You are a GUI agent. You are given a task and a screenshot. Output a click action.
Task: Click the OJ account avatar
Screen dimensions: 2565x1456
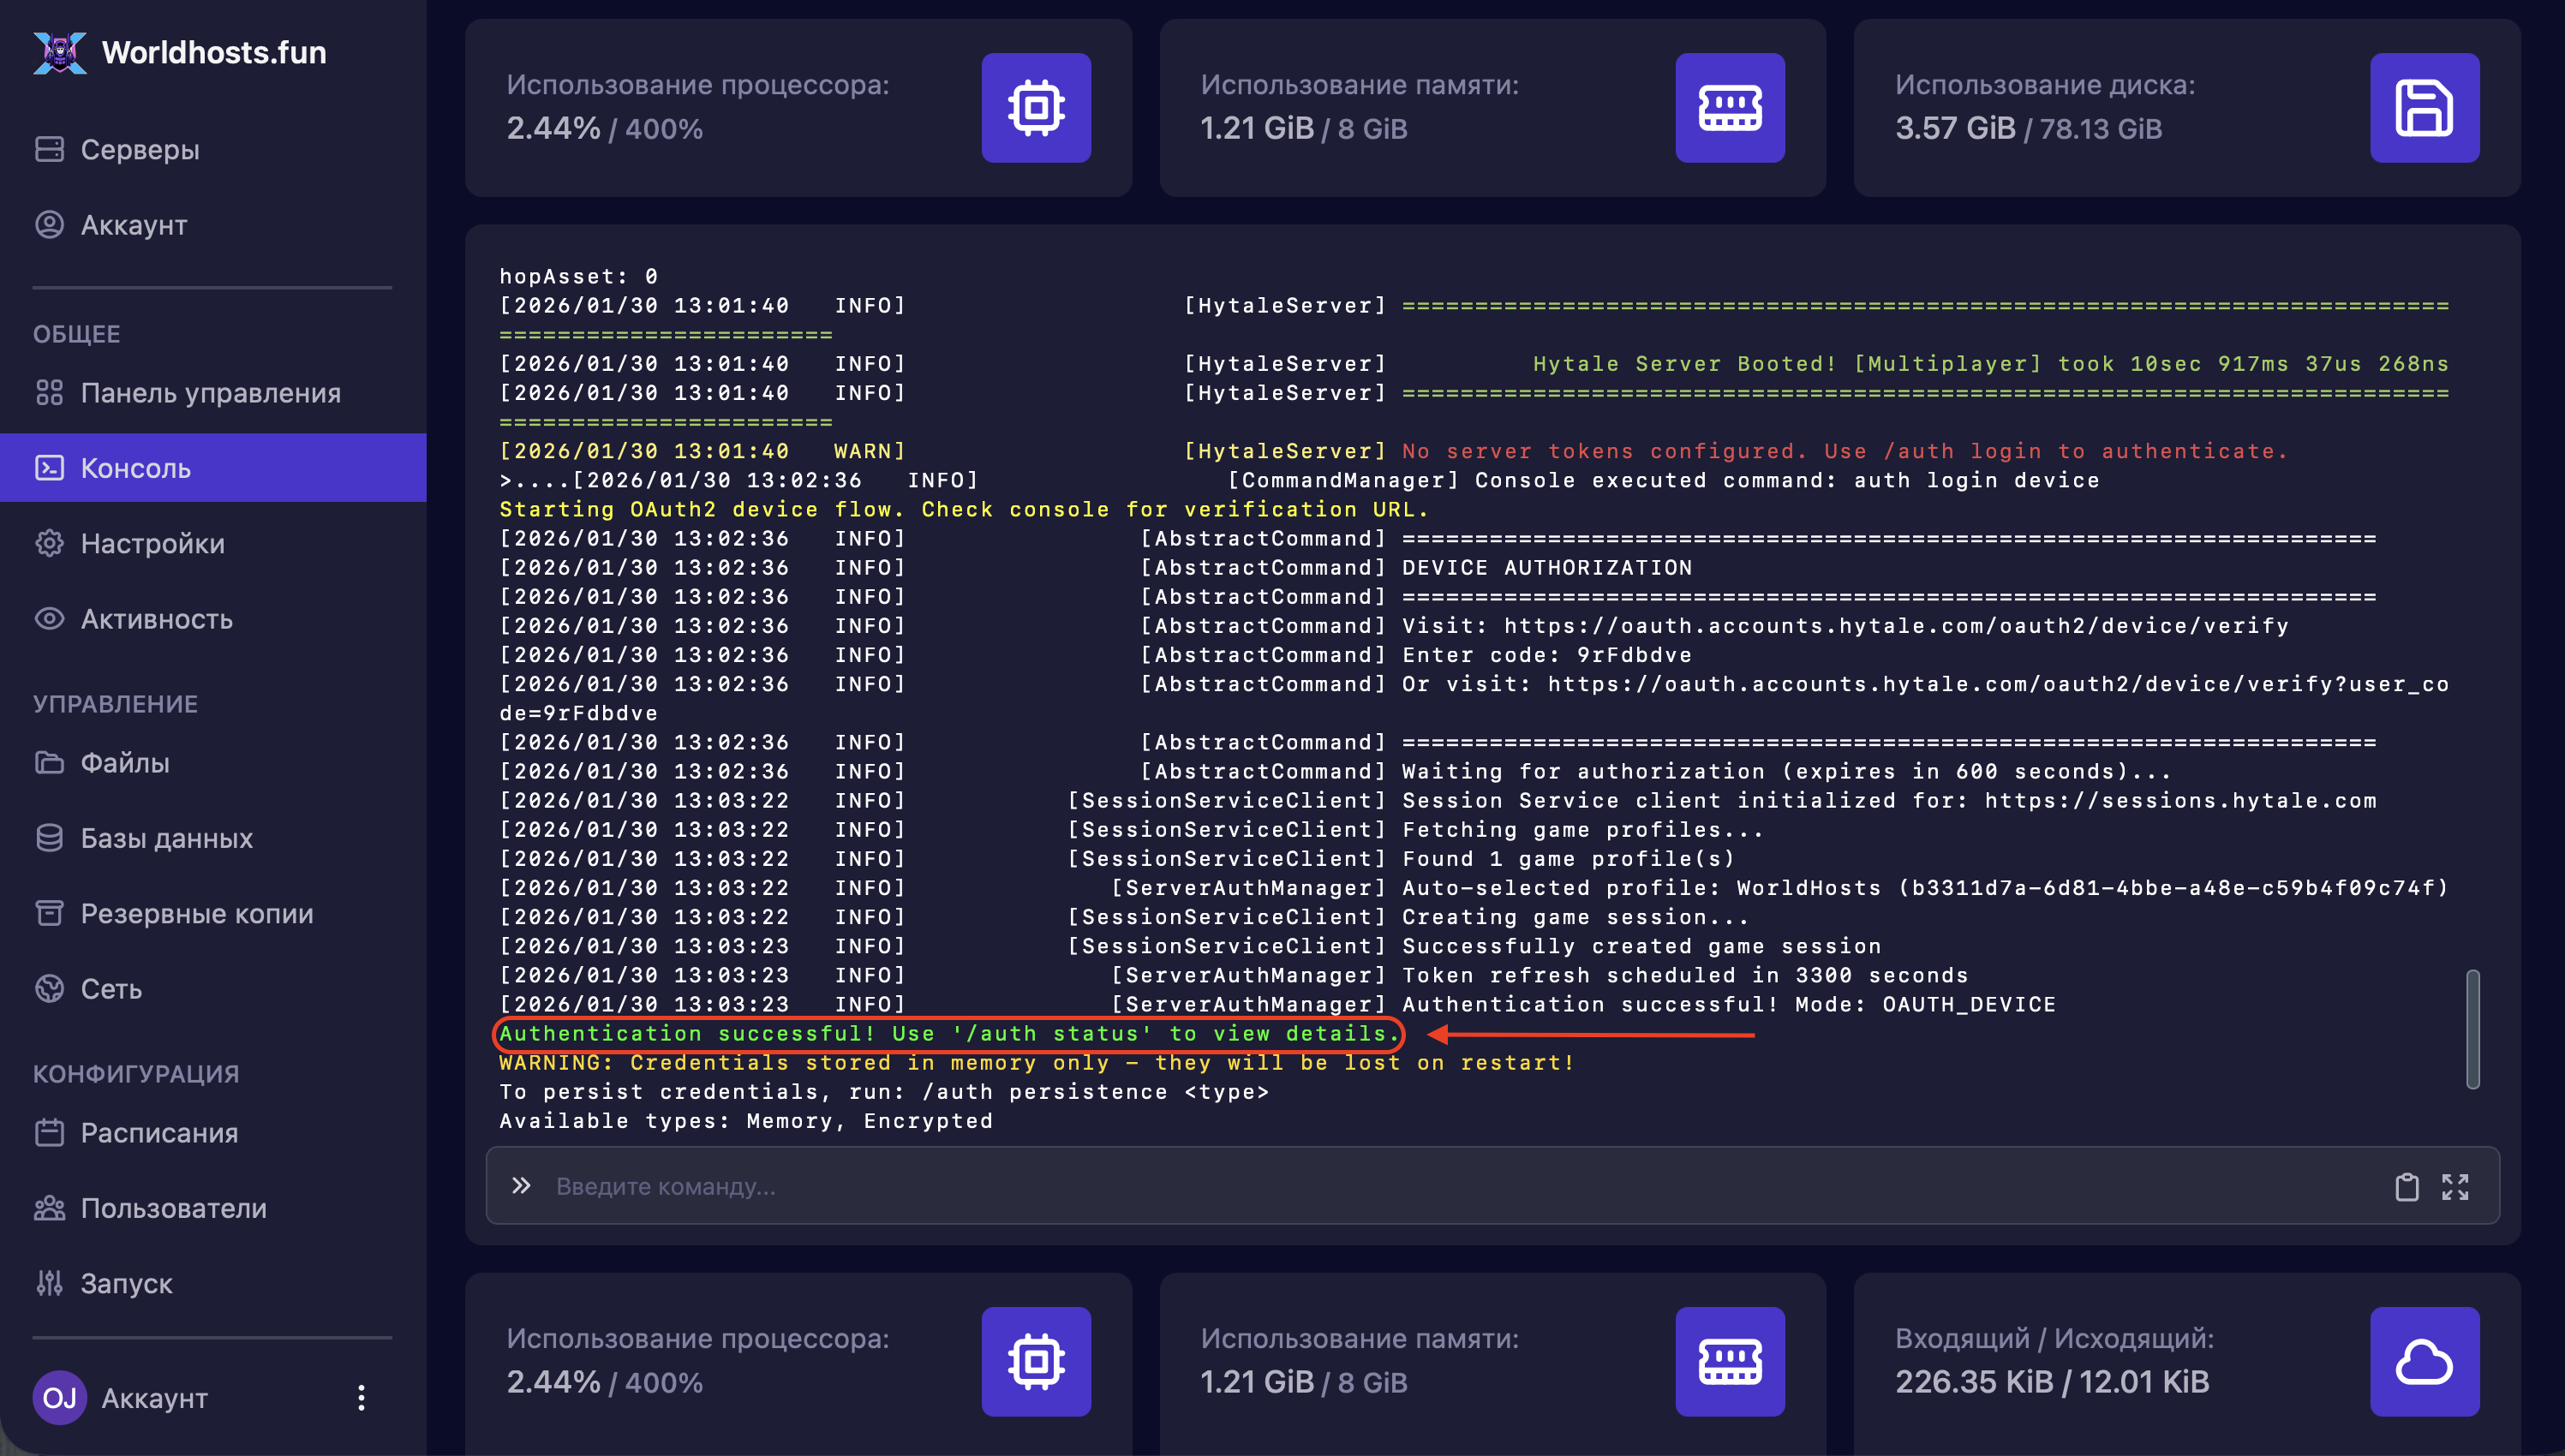[59, 1397]
